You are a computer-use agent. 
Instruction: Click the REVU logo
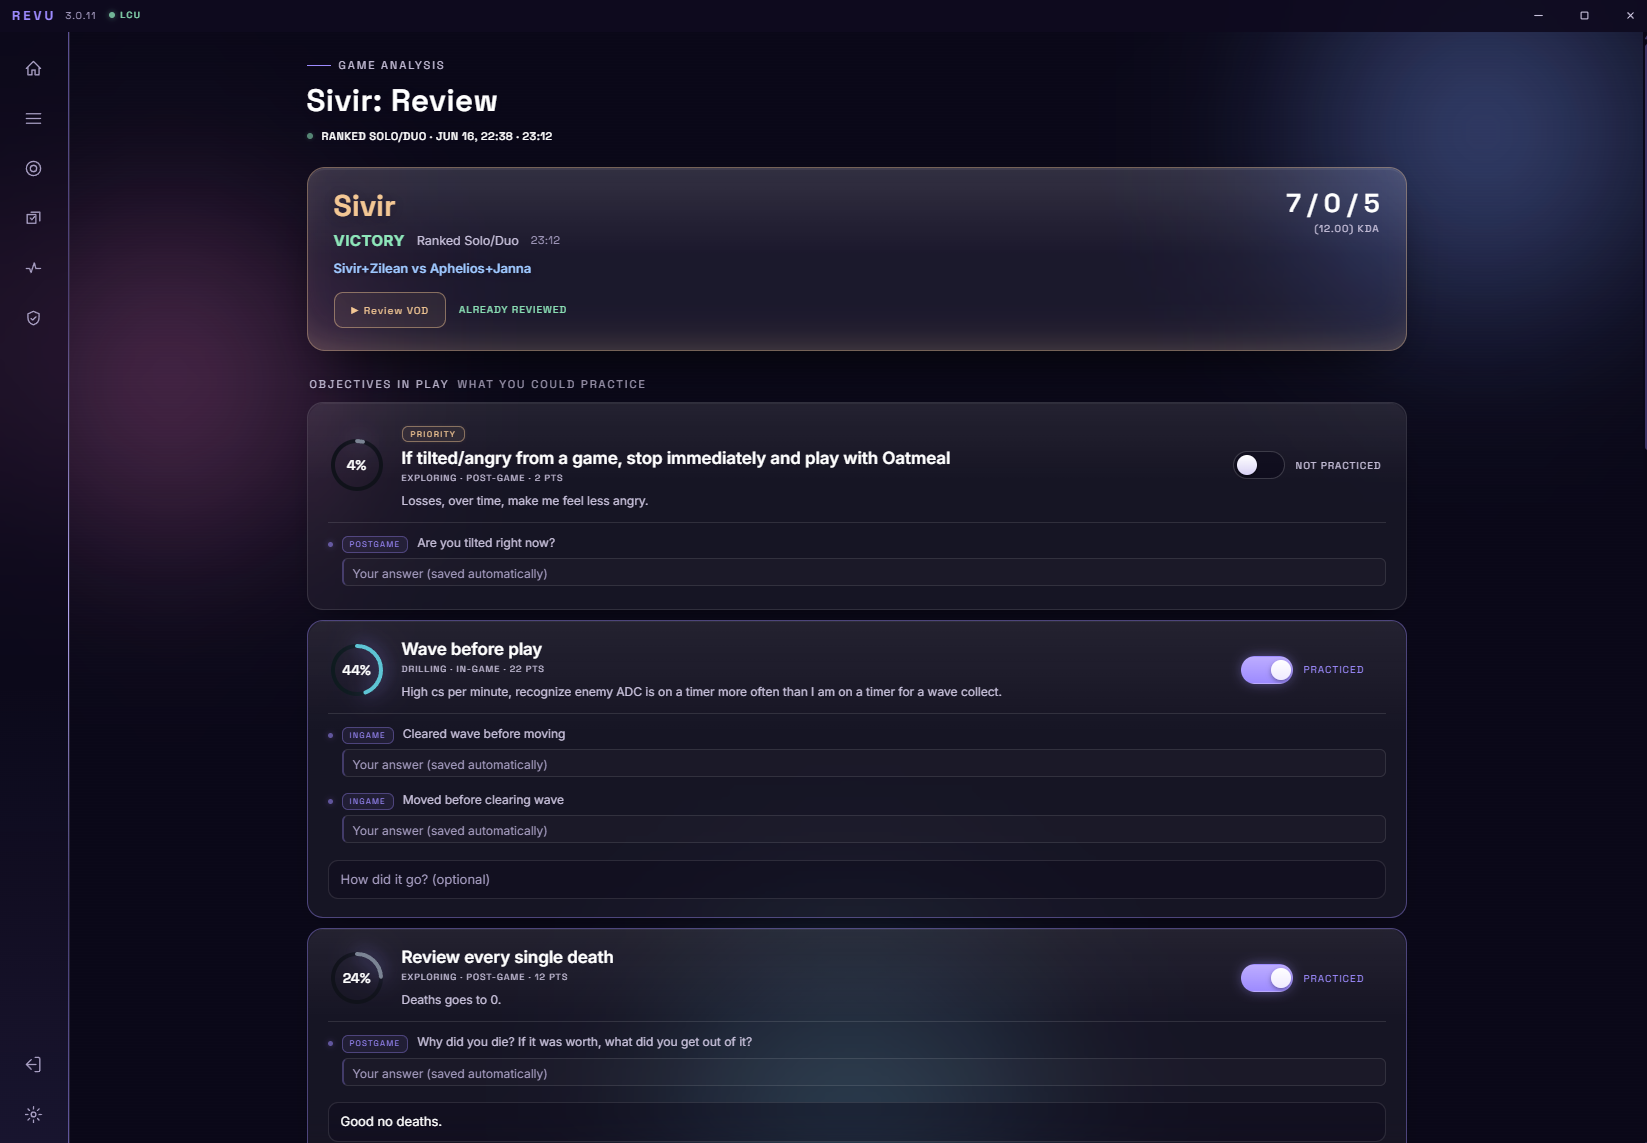[33, 15]
